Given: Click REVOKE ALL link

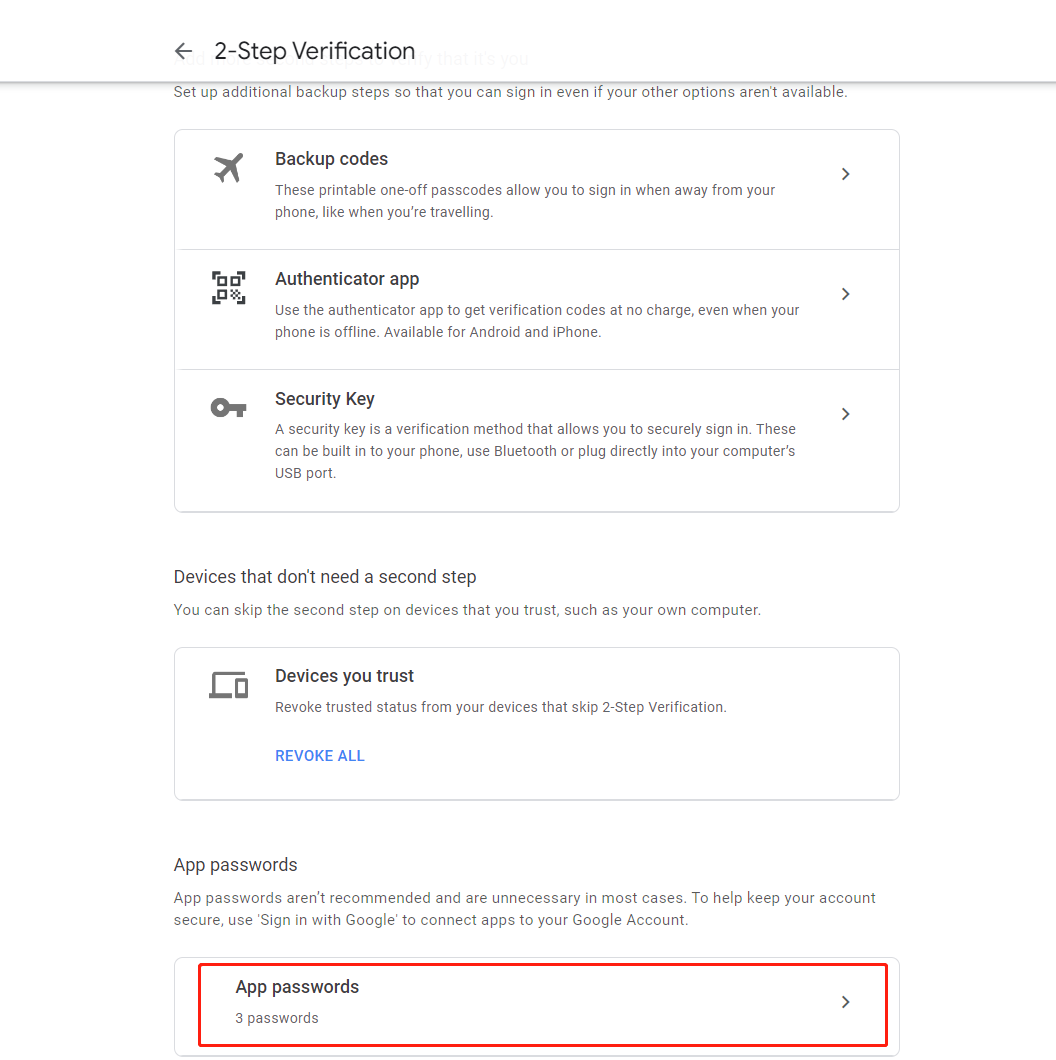Looking at the screenshot, I should point(320,756).
